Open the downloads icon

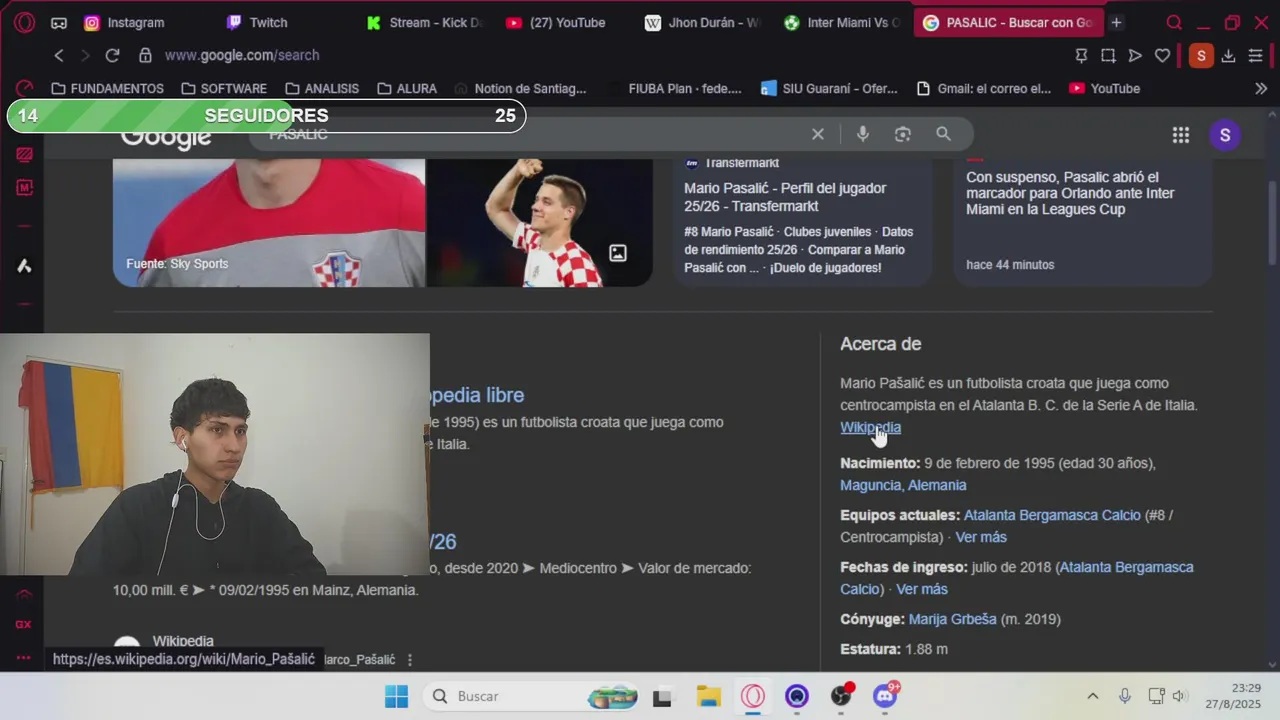(x=1228, y=56)
